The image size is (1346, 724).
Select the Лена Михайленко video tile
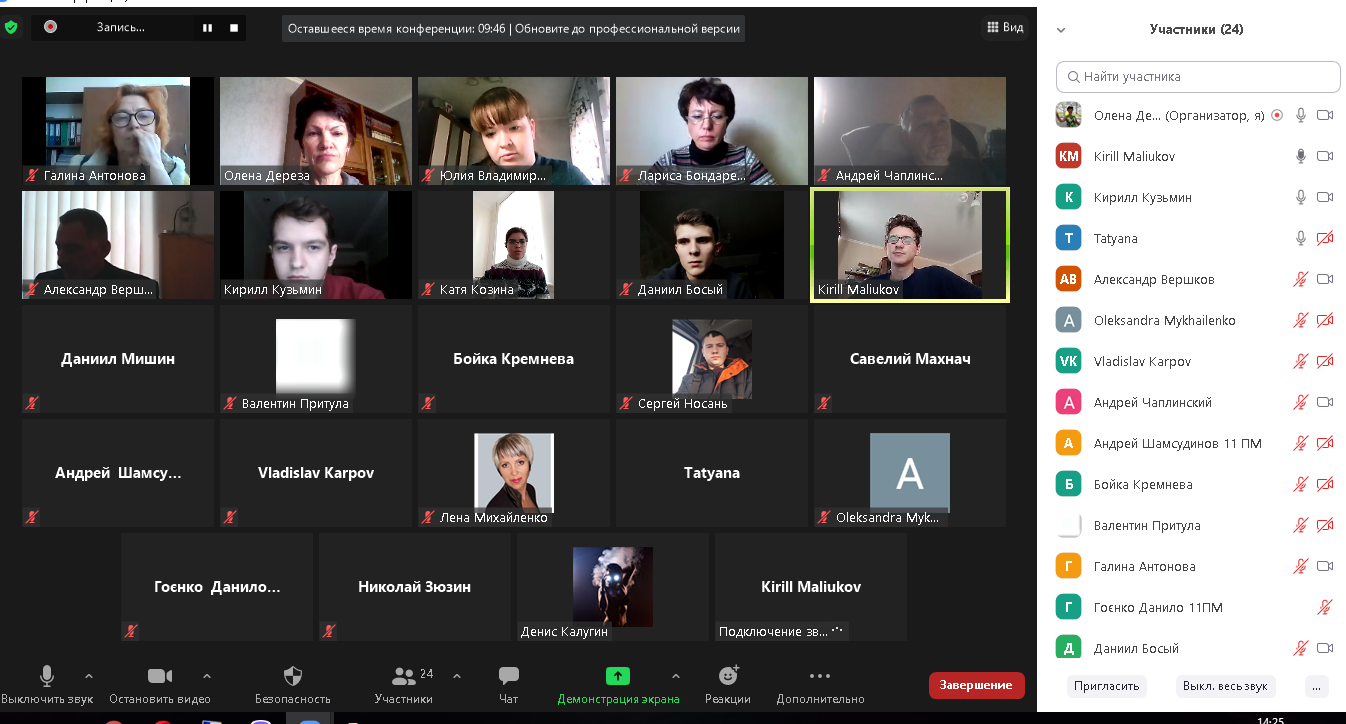click(x=514, y=473)
